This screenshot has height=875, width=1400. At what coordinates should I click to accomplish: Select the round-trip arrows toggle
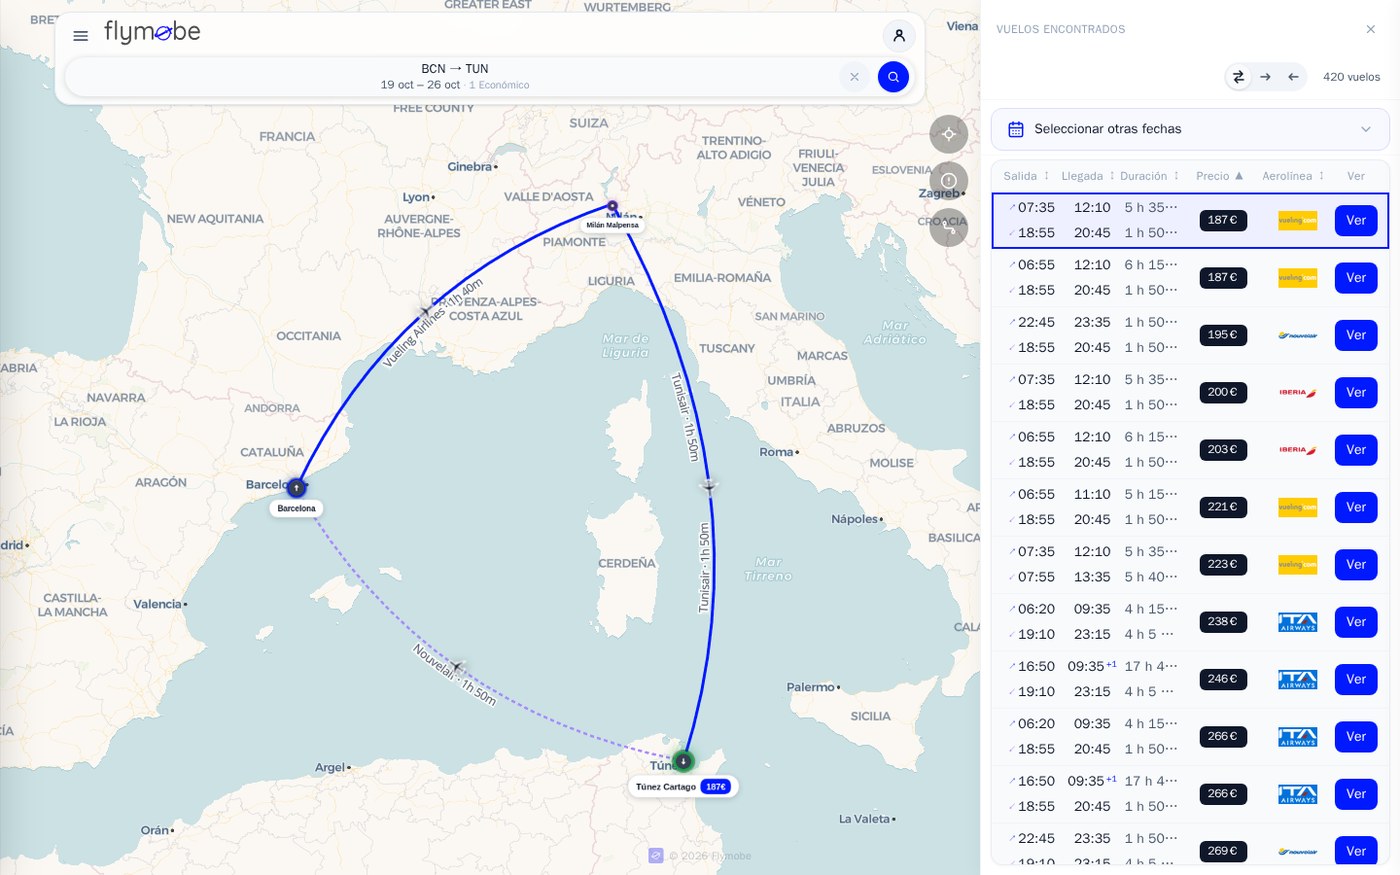tap(1238, 77)
